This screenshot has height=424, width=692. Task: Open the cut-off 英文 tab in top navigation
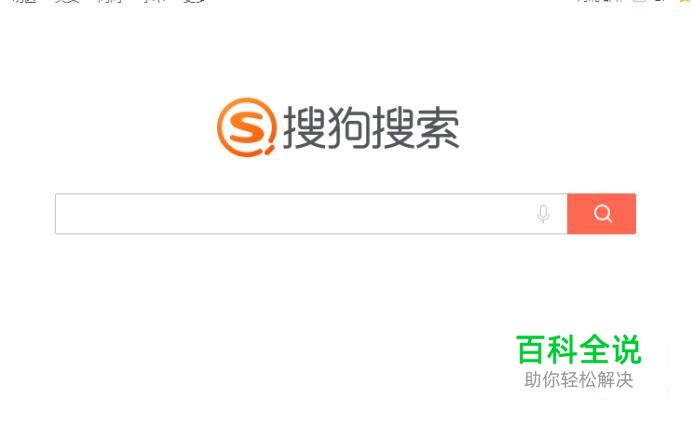click(x=67, y=1)
